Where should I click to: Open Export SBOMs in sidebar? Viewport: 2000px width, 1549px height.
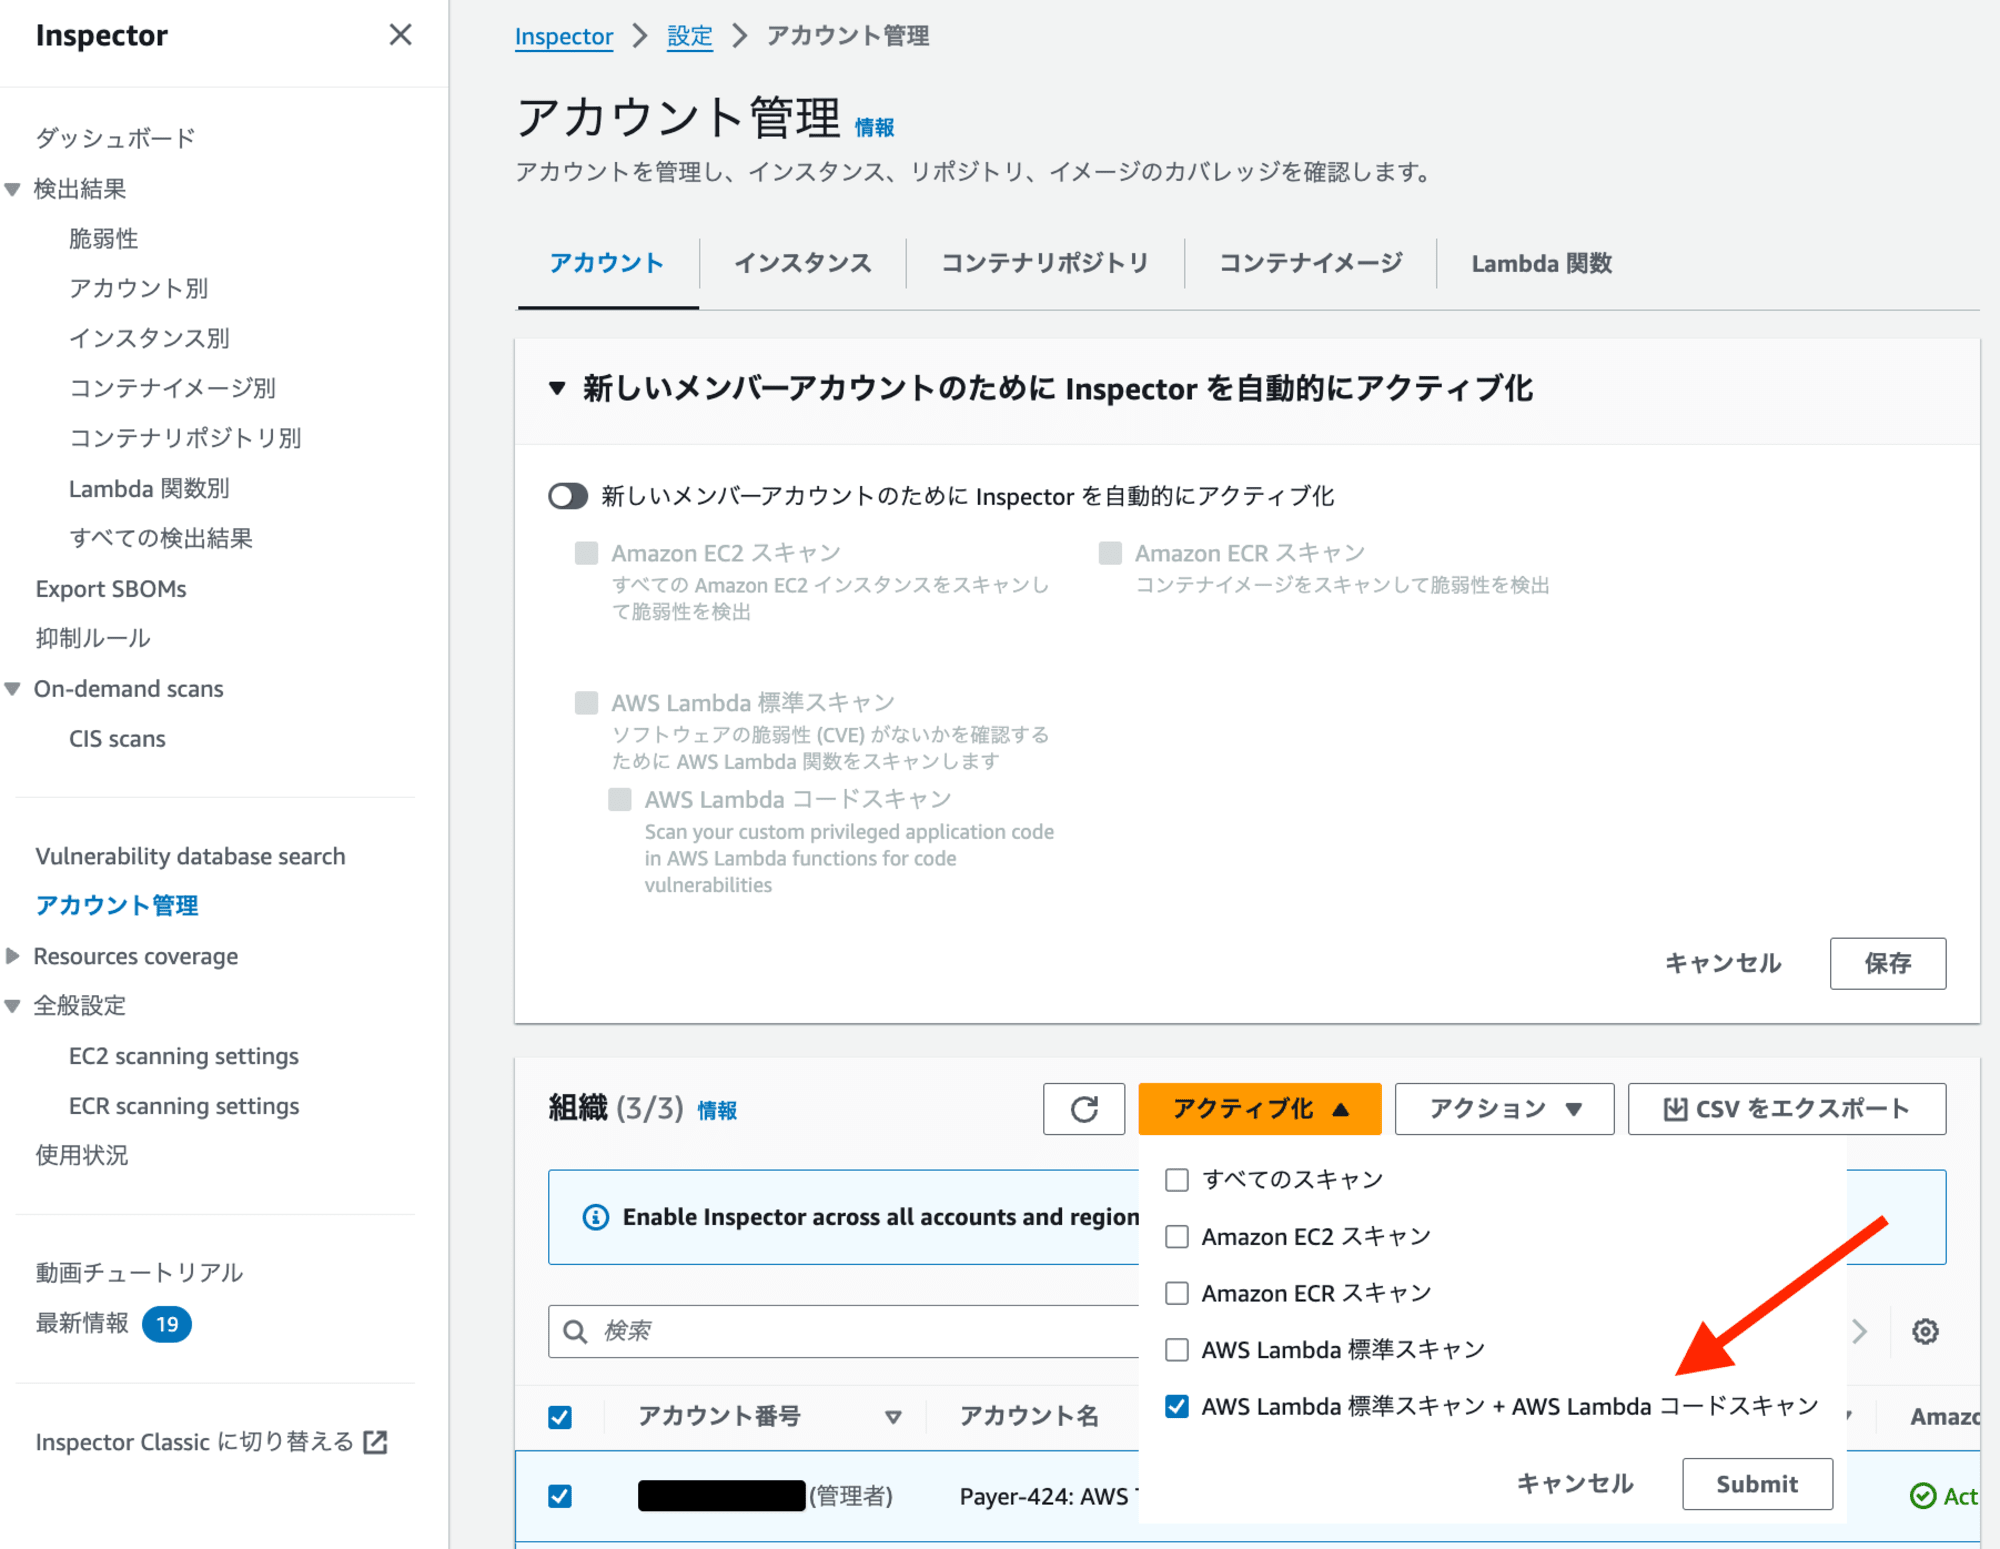111,589
